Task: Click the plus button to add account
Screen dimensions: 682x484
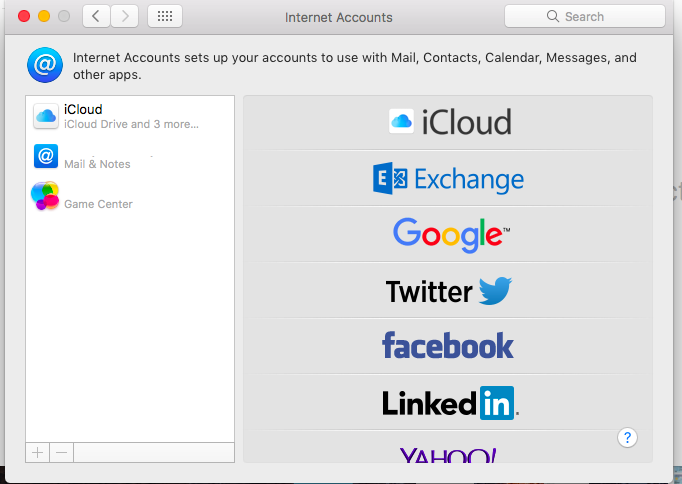Action: tap(37, 453)
